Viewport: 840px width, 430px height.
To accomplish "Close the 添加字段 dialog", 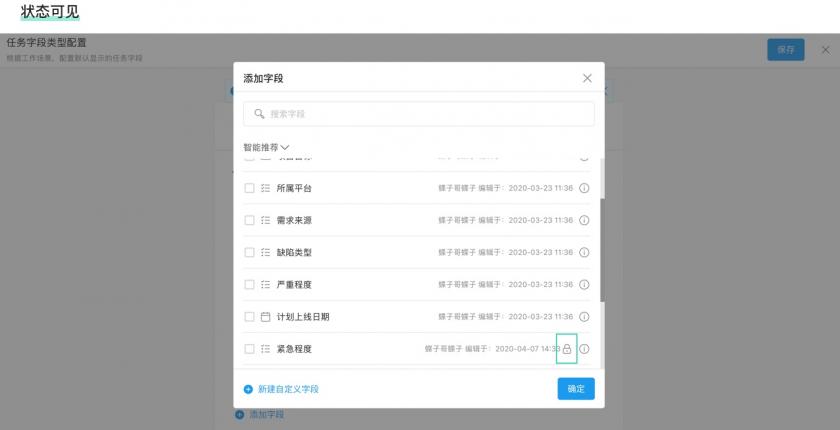I will pos(587,78).
